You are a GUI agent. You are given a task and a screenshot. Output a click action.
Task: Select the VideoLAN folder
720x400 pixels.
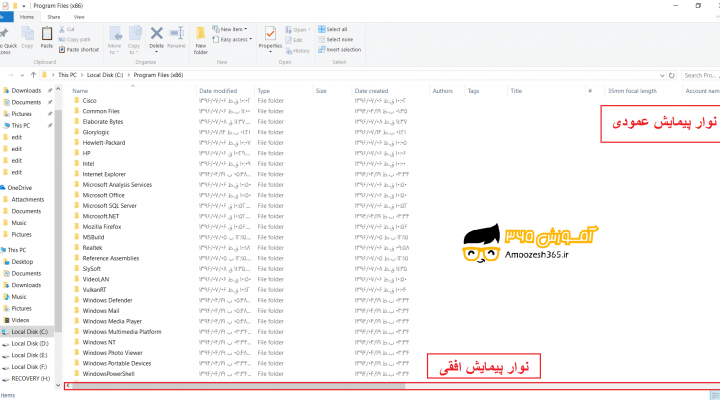click(96, 279)
